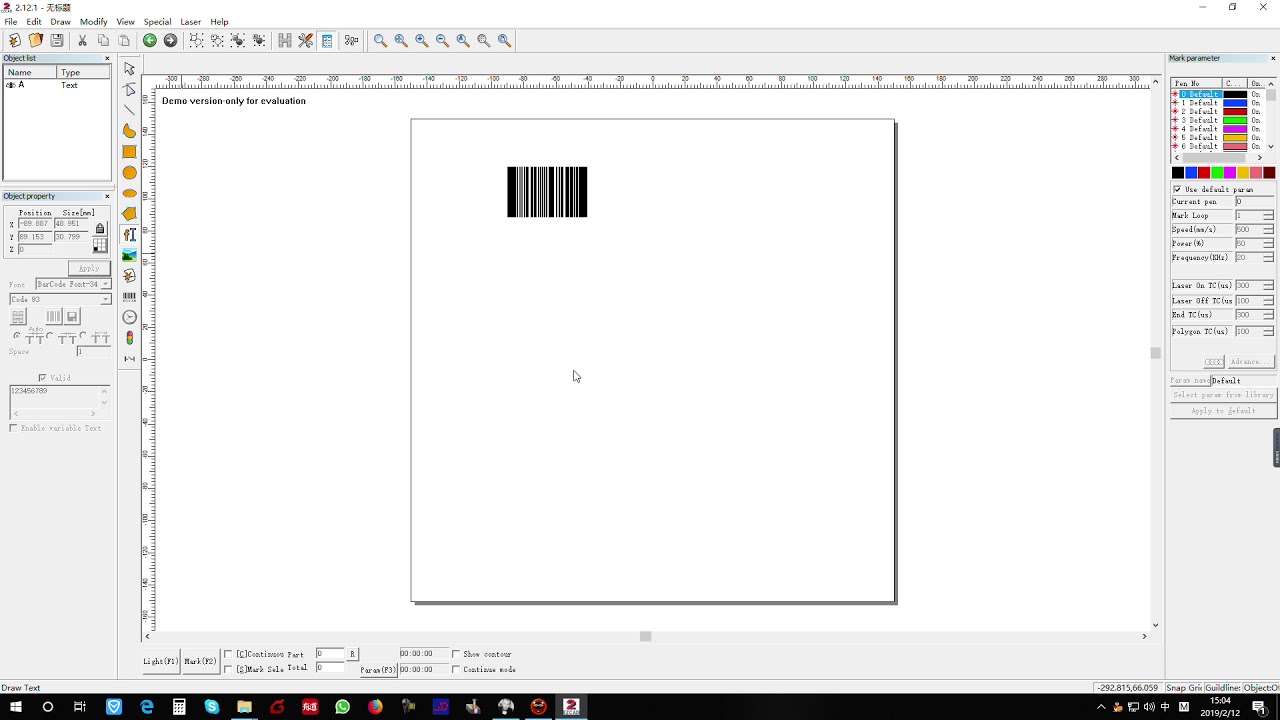
Task: Select the Pick arrow tool
Action: pos(129,69)
